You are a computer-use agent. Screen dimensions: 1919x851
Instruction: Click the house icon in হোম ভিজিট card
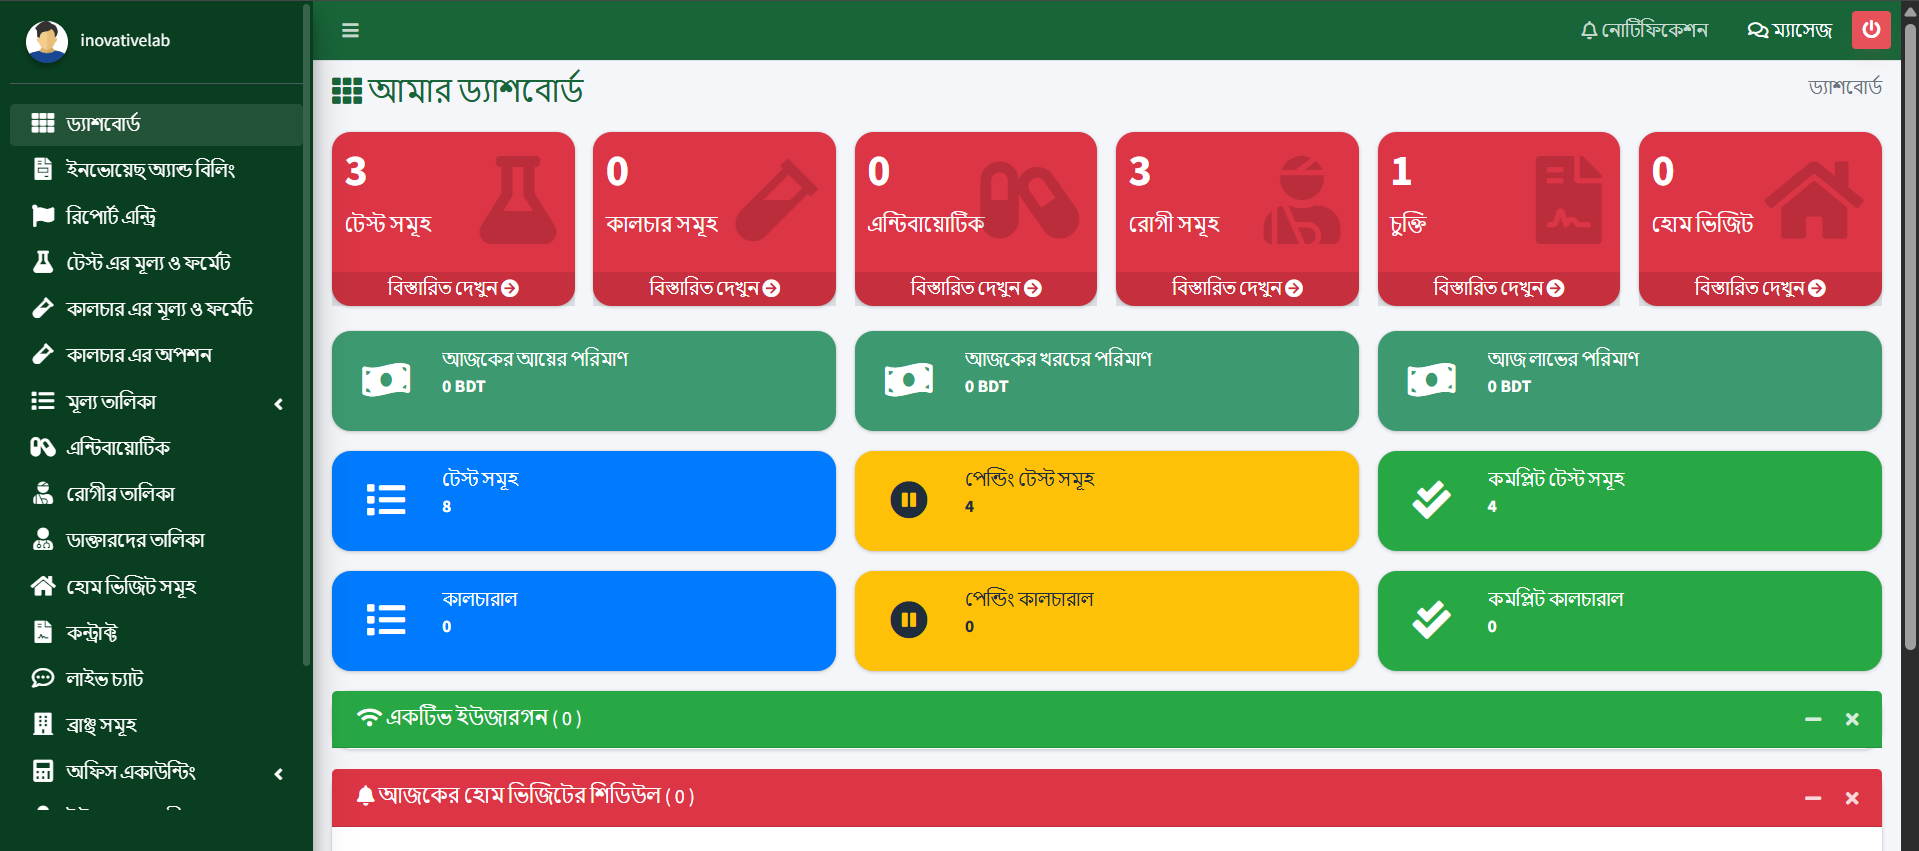coord(1813,200)
